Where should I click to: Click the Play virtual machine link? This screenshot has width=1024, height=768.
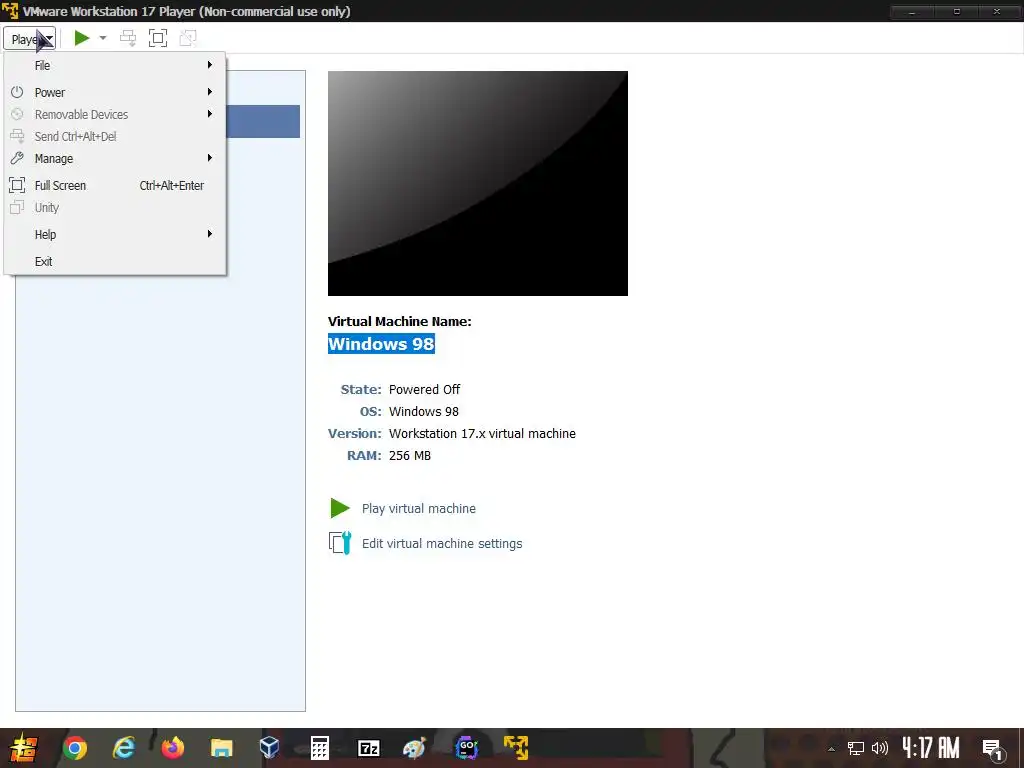click(x=419, y=509)
